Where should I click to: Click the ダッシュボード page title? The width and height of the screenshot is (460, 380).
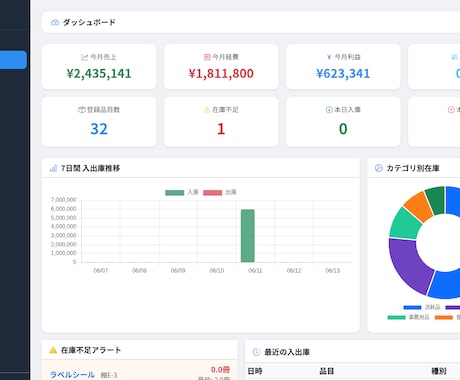tap(89, 22)
